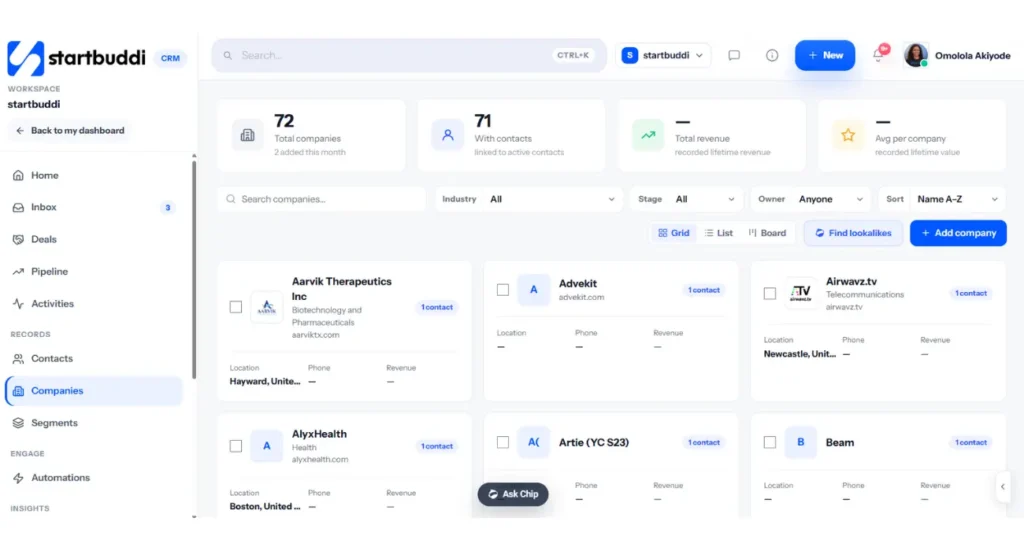The width and height of the screenshot is (1024, 551).
Task: Click the Search companies field
Action: [321, 199]
